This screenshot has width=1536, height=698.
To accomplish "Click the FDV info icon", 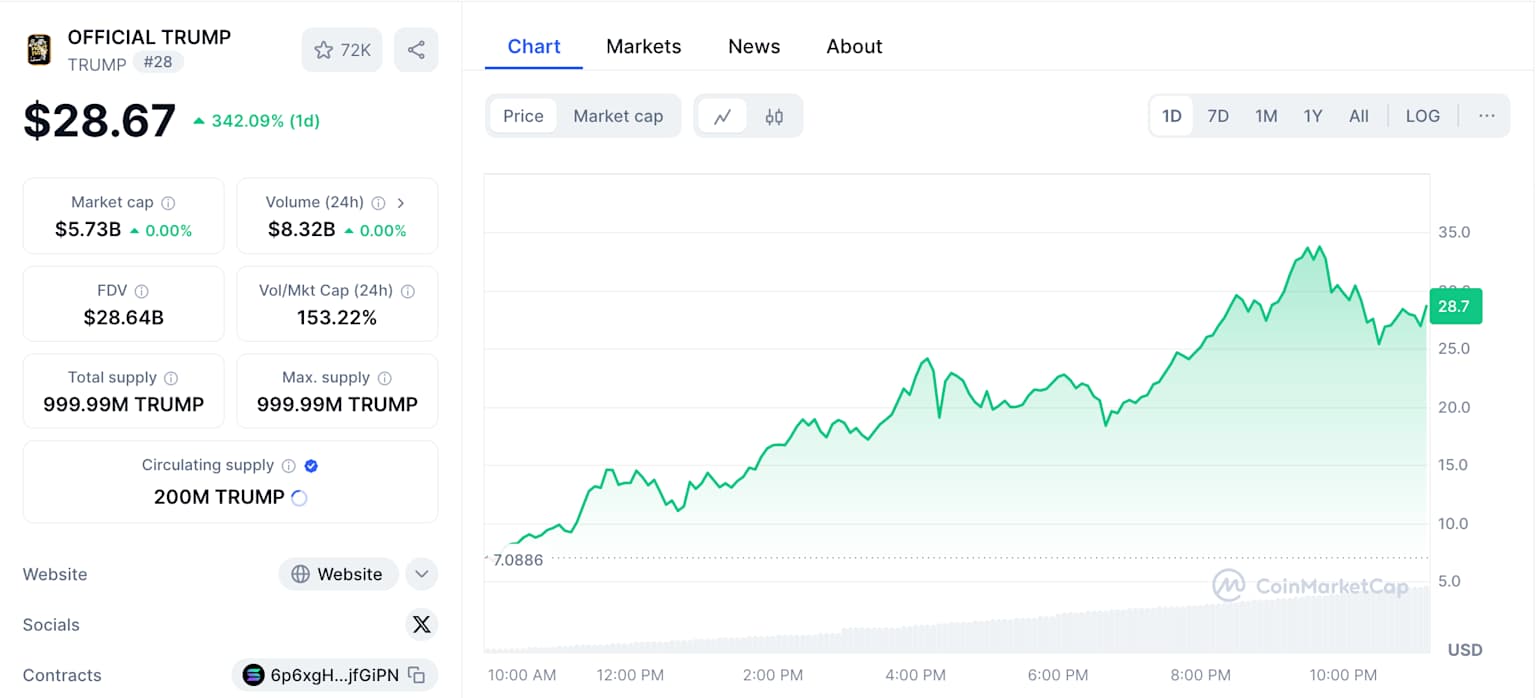I will point(141,291).
